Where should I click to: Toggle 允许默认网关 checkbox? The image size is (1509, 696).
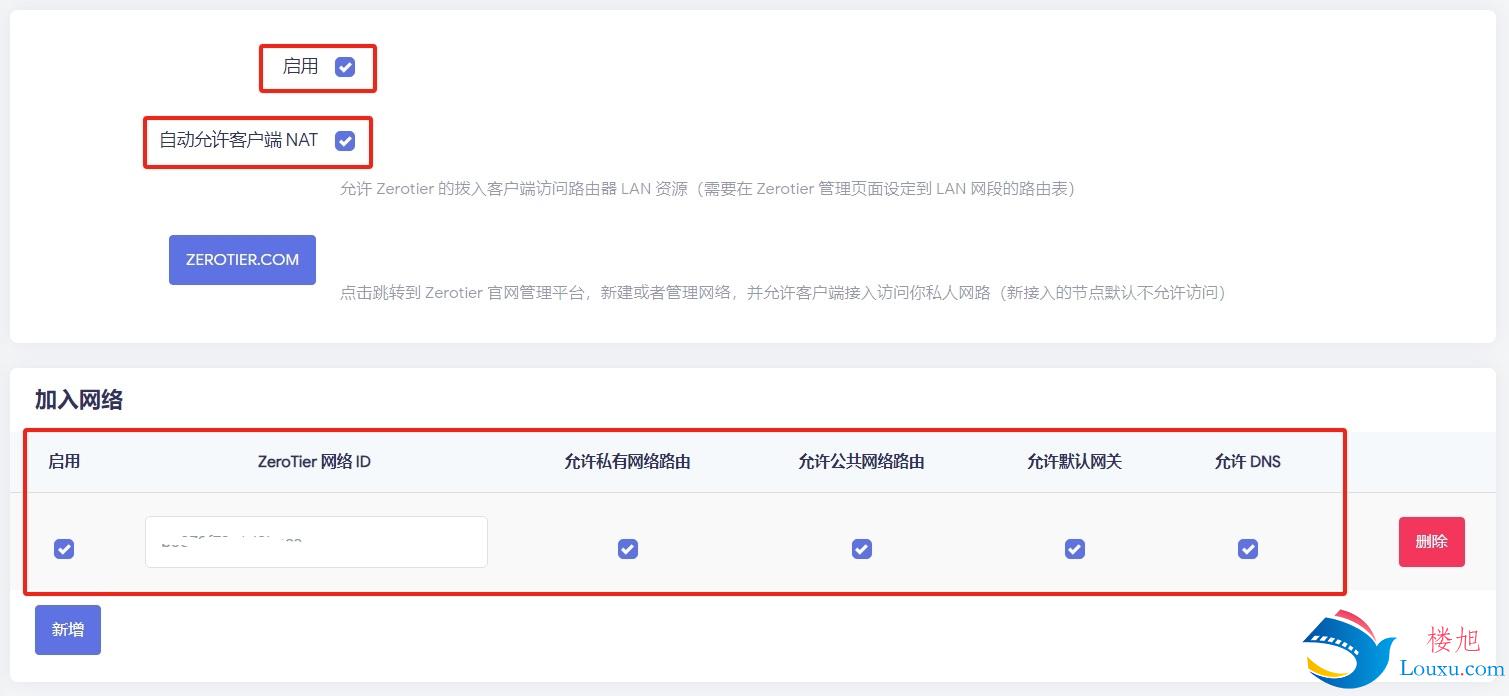(x=1075, y=549)
